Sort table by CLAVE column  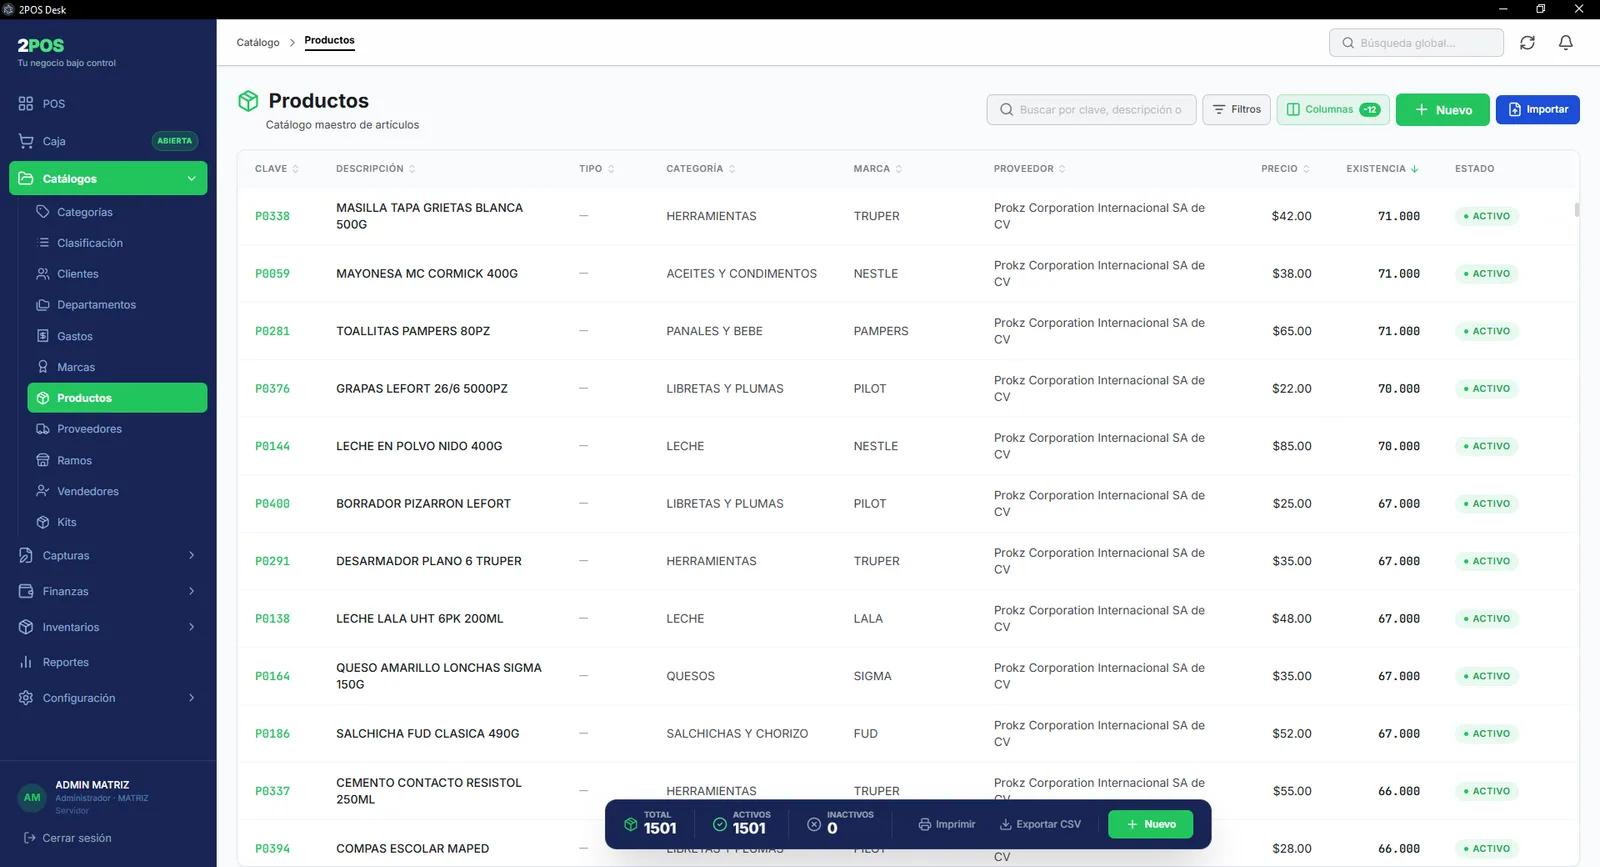(x=277, y=169)
